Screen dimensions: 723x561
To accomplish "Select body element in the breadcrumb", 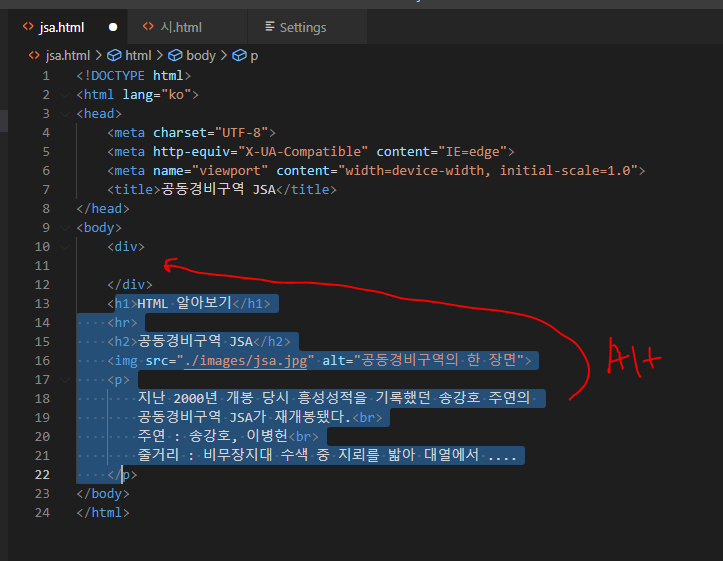I will [201, 56].
